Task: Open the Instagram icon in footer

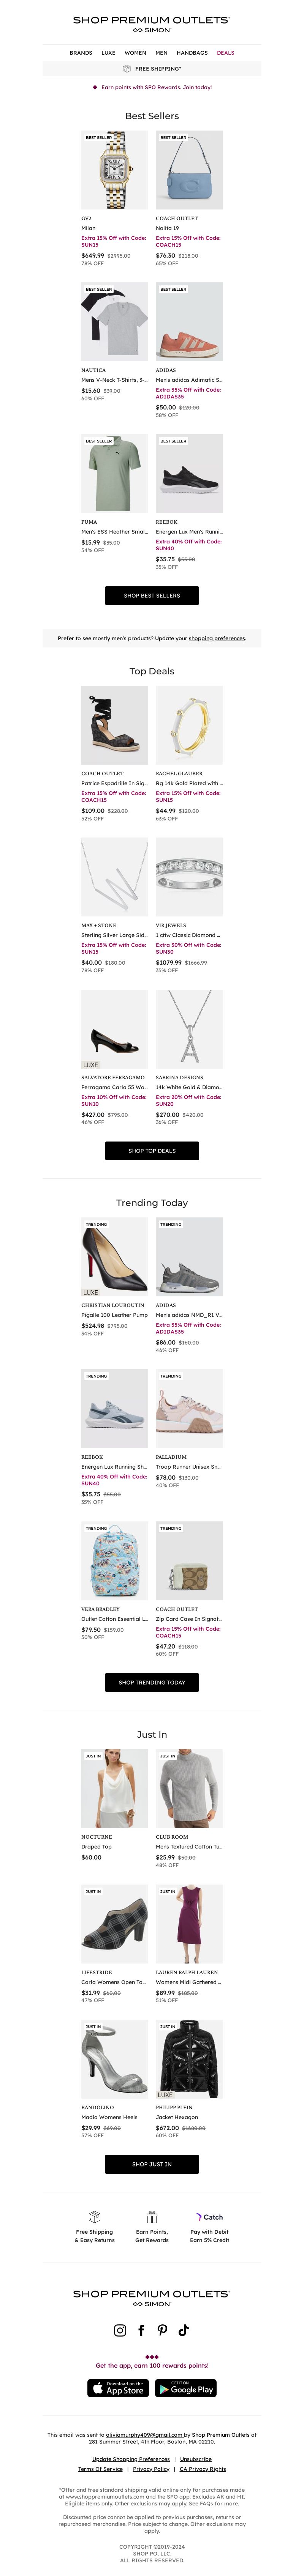Action: [x=120, y=2329]
